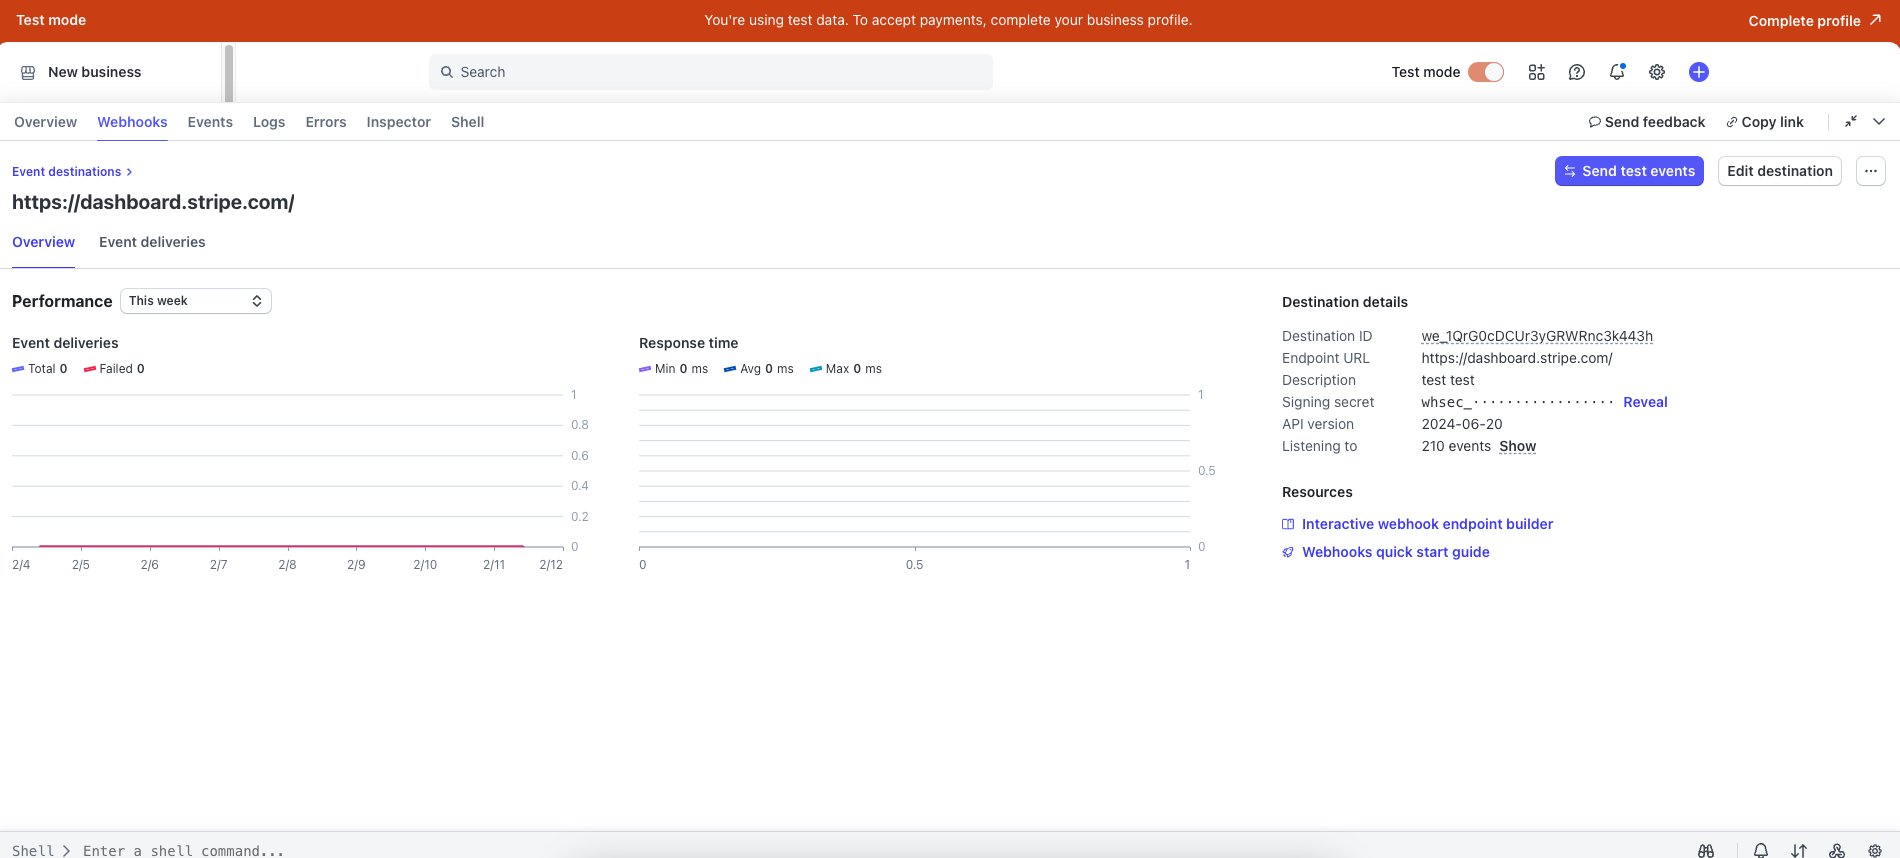Click the Max response time legend marker
The image size is (1900, 858).
(816, 369)
